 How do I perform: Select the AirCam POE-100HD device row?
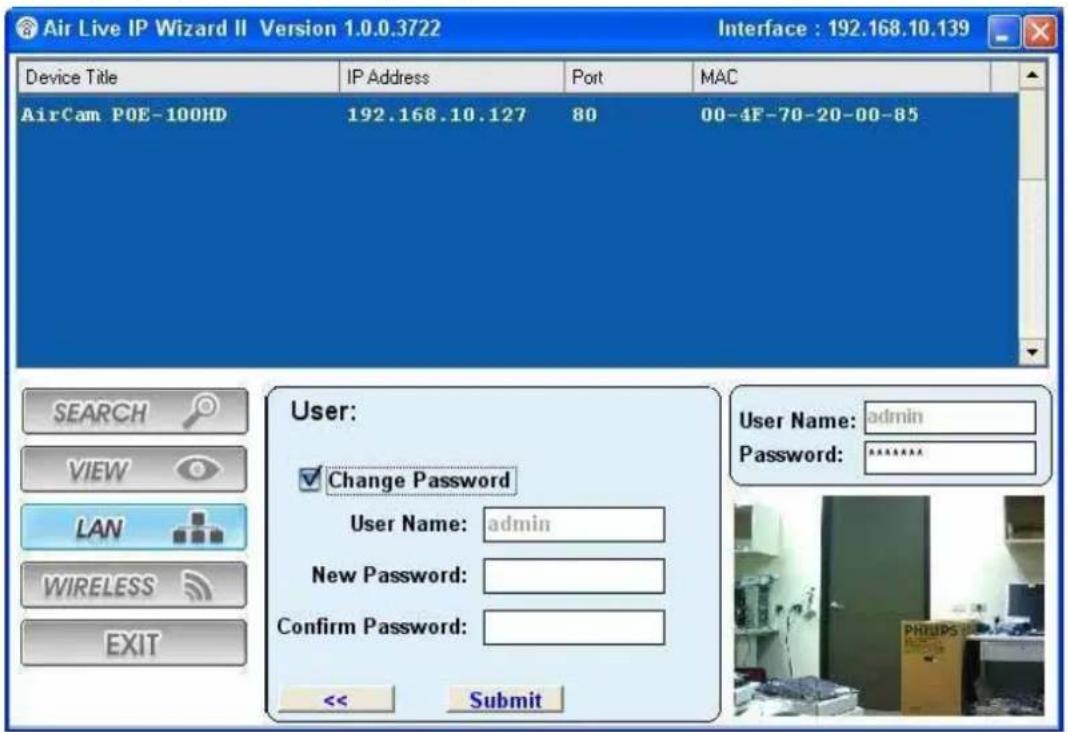[x=518, y=114]
